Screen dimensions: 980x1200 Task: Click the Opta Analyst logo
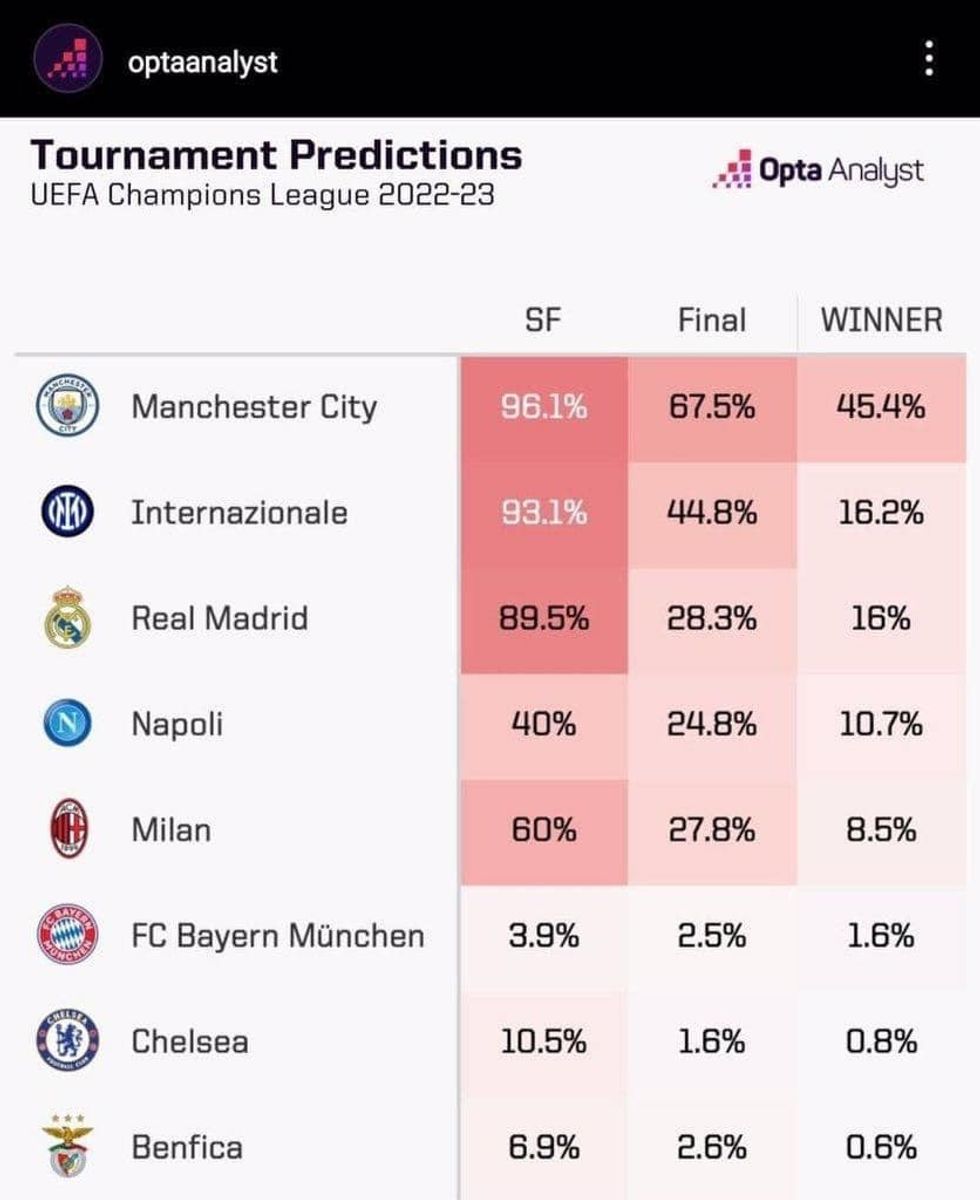(819, 170)
